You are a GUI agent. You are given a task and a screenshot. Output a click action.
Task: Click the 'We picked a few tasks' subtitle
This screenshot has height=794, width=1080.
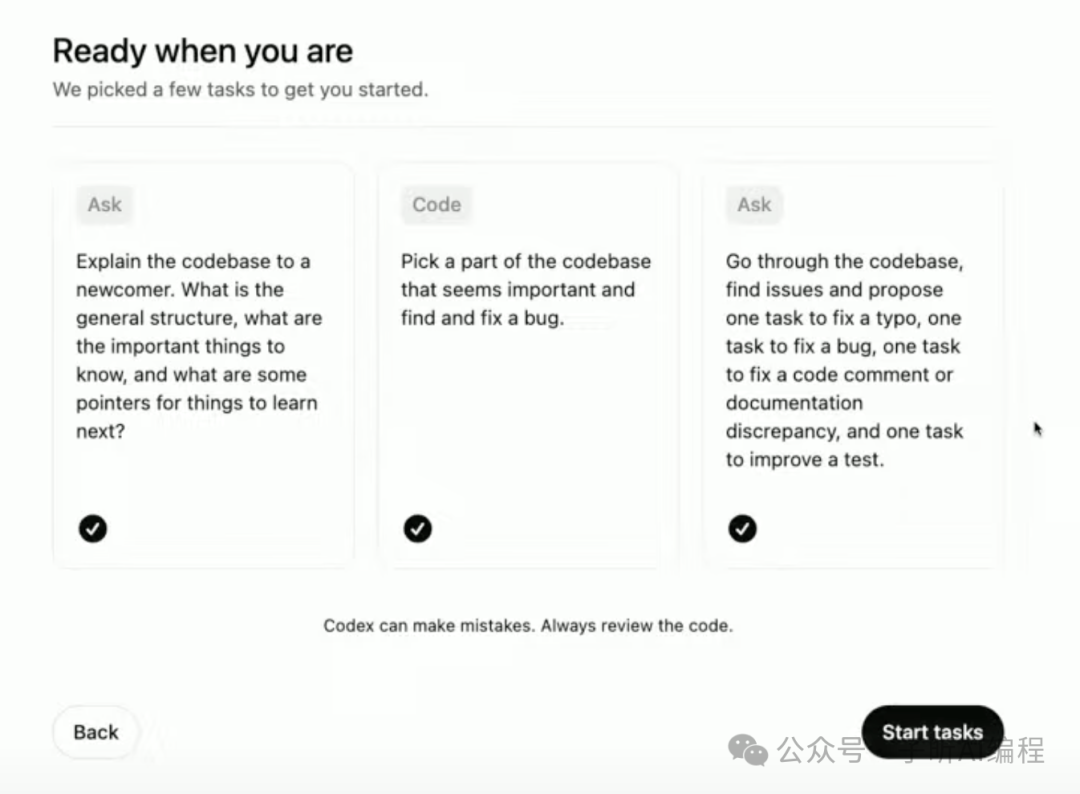pos(240,90)
